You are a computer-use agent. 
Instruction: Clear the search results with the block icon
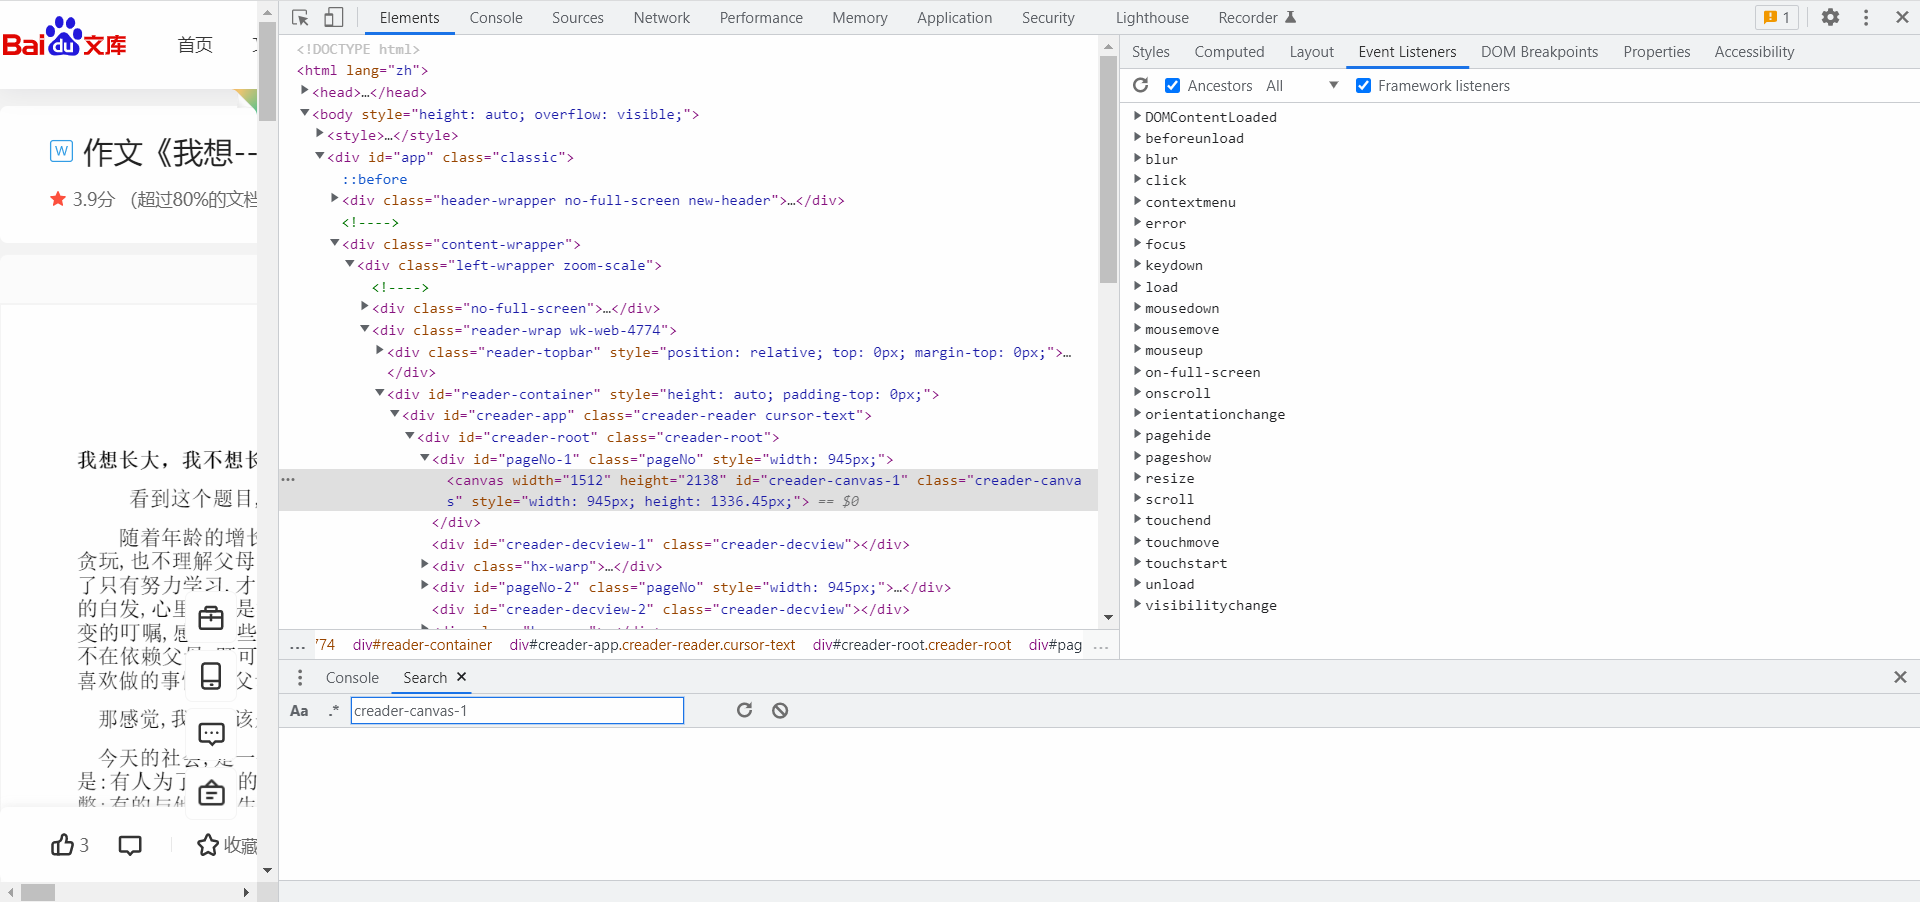tap(779, 710)
